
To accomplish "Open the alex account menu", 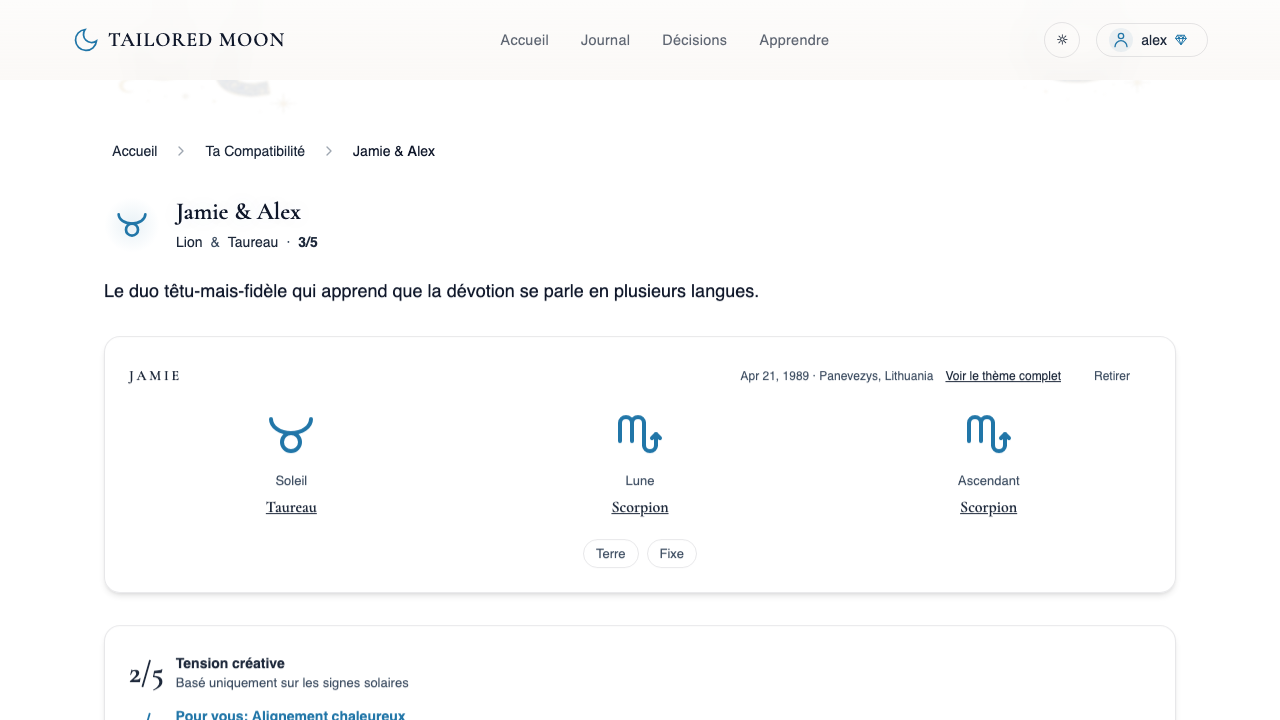I will [1152, 40].
